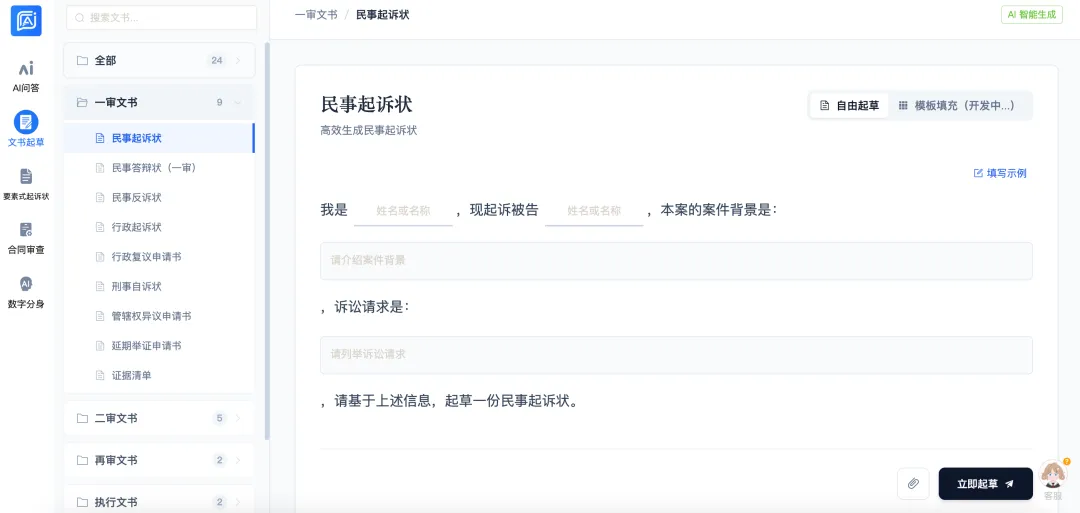Switch to 模板填充 mode
Viewport: 1080px width, 513px height.
956,105
